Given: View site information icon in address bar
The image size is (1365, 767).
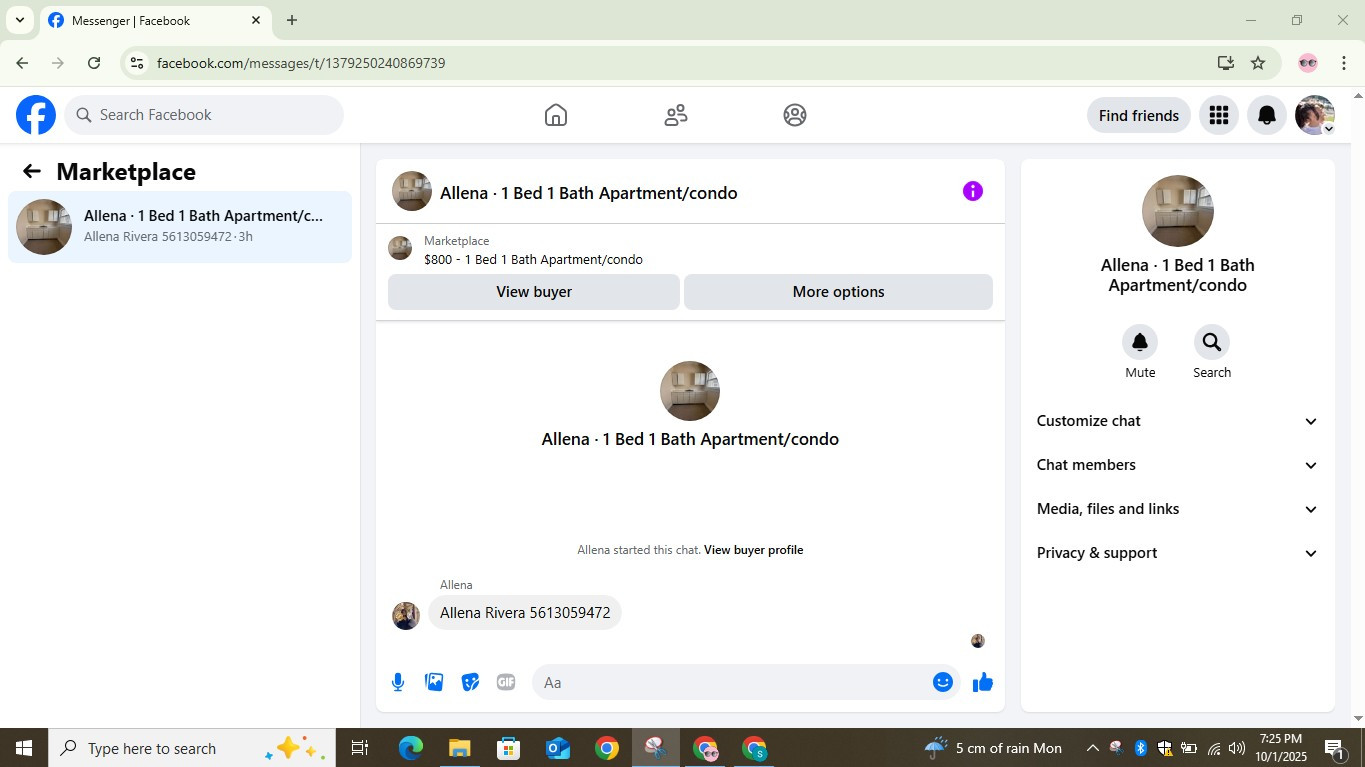Looking at the screenshot, I should click(137, 63).
